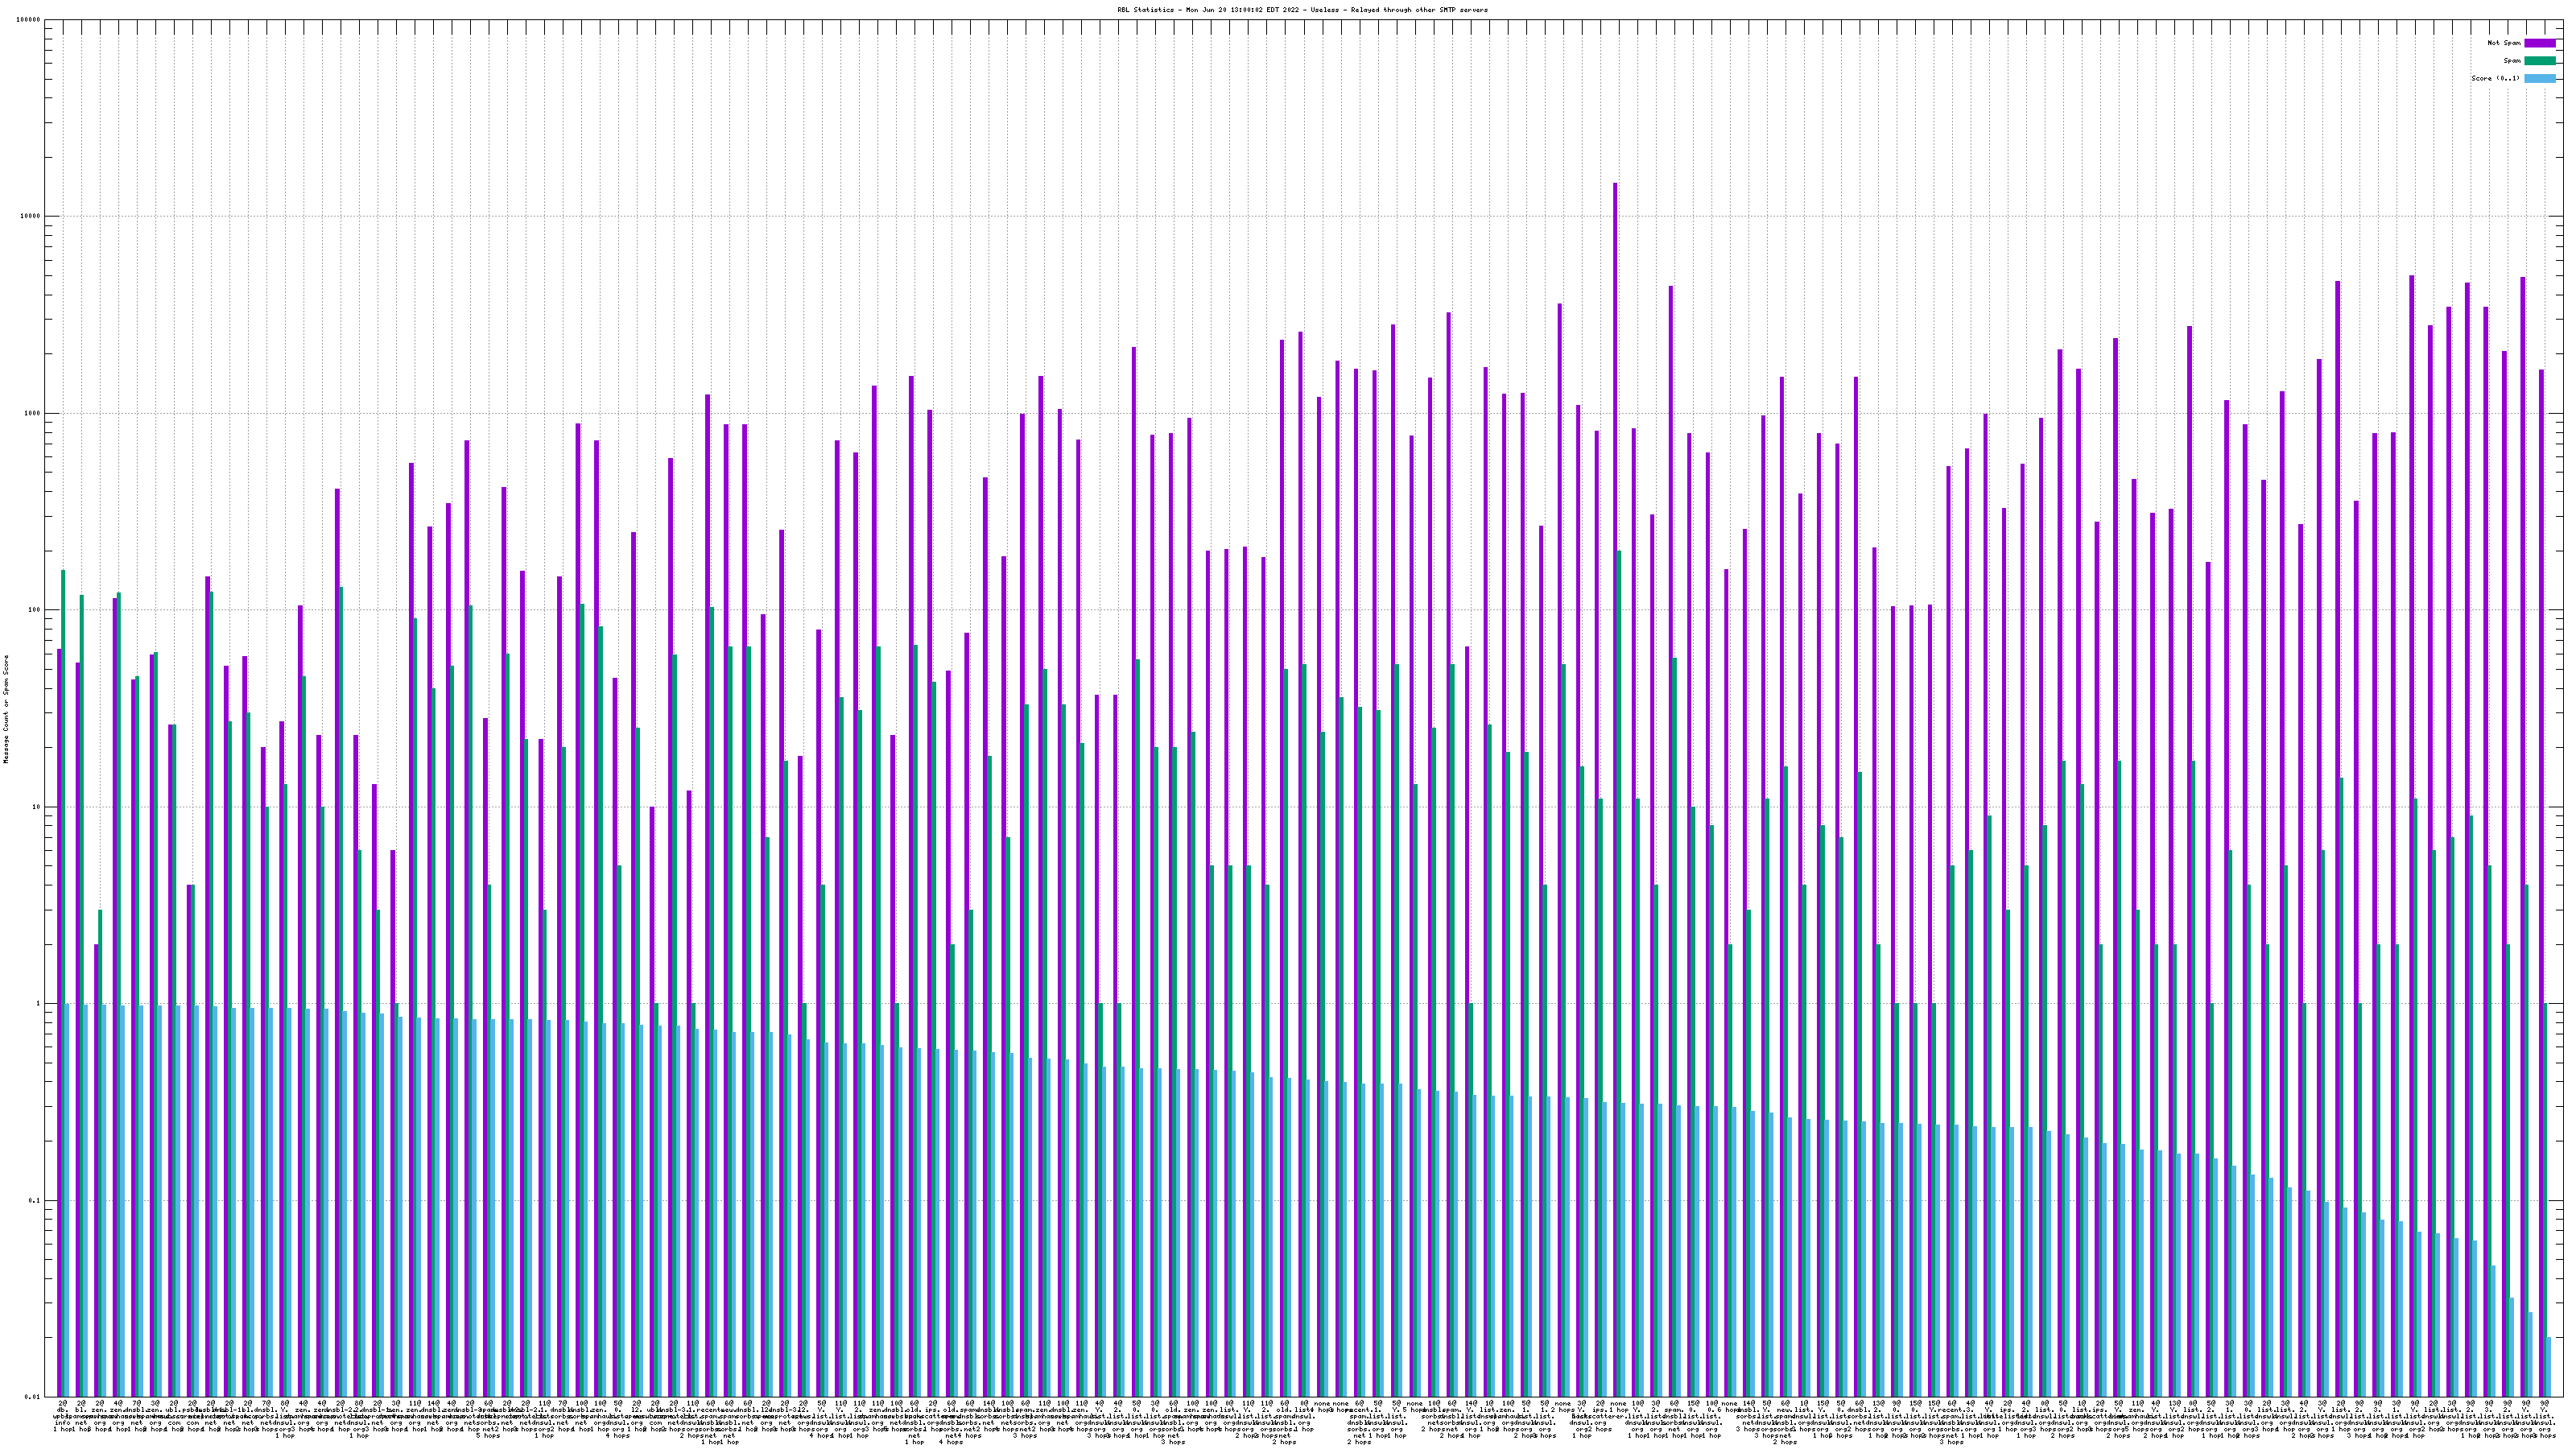Click the first x-axis label 'db.' at far left
This screenshot has width=2576, height=1449.
(x=62, y=1411)
